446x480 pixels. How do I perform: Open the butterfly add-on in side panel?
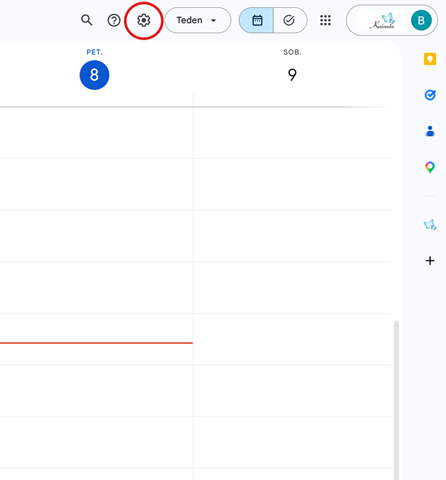[x=430, y=225]
